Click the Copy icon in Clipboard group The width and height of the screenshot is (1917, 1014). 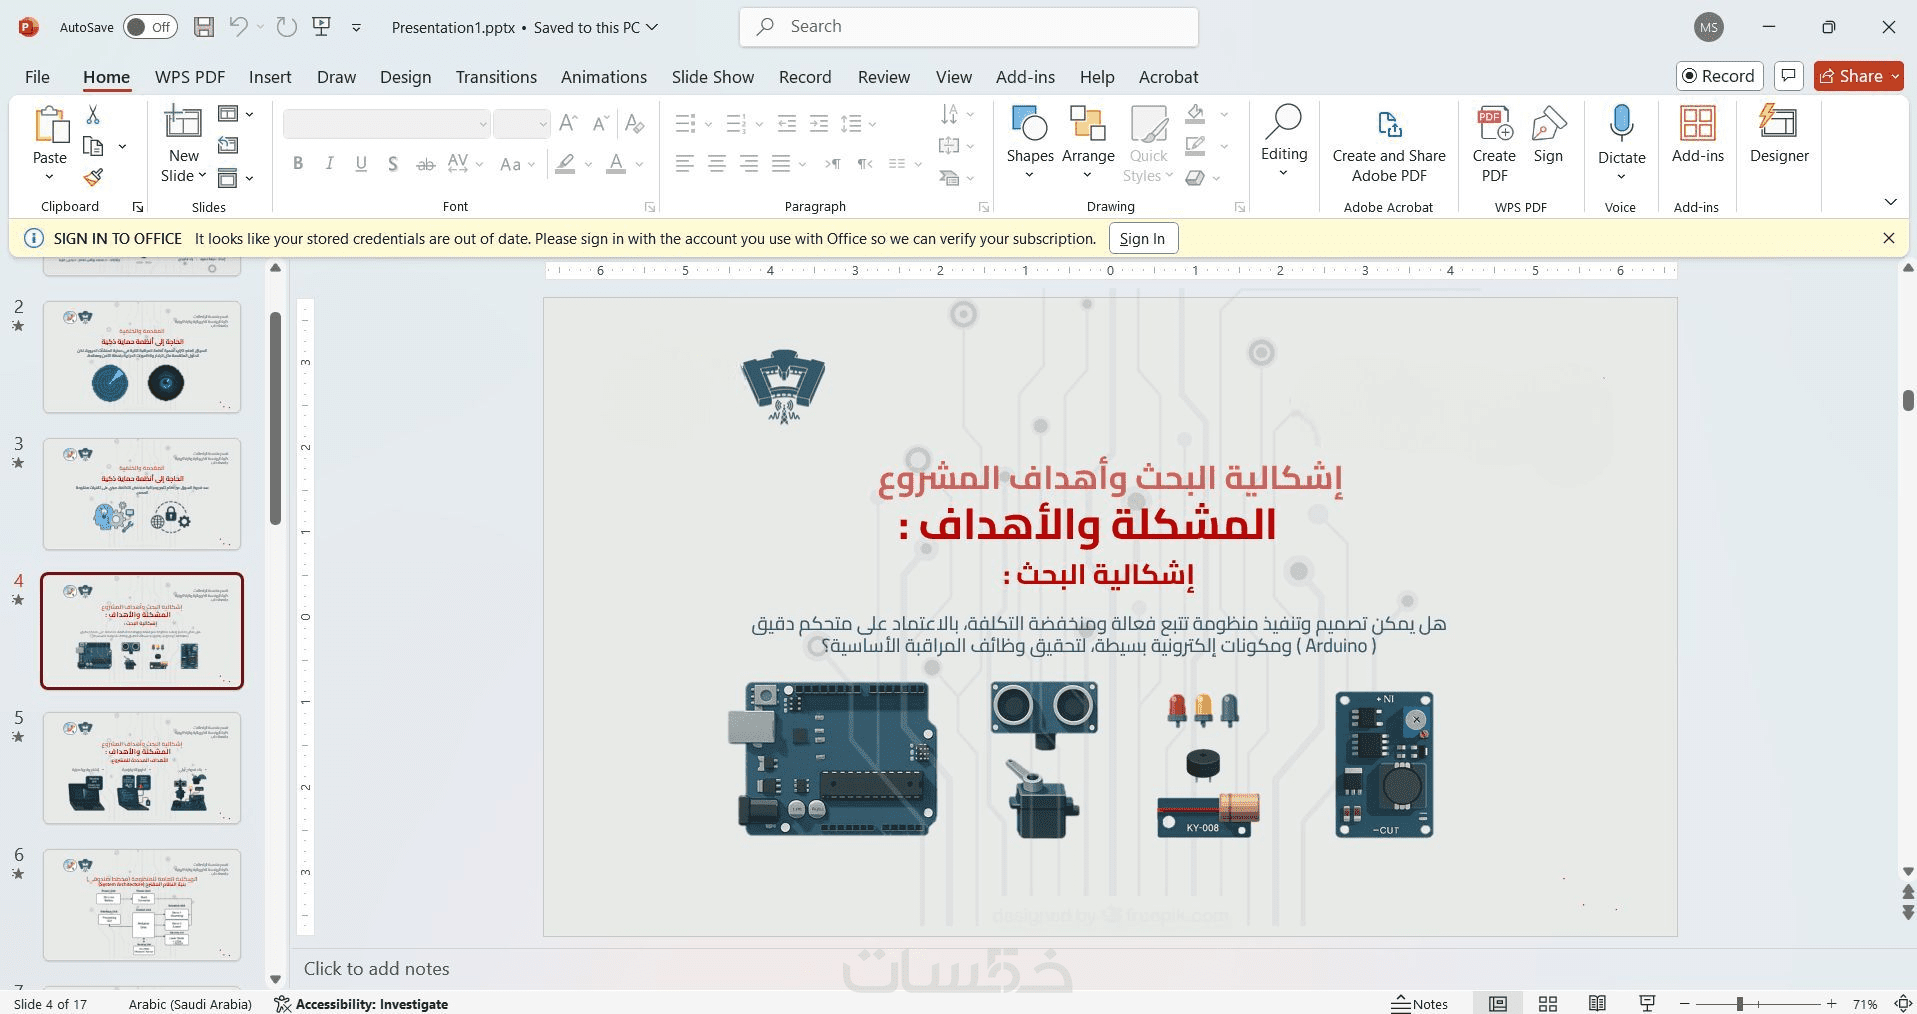93,146
